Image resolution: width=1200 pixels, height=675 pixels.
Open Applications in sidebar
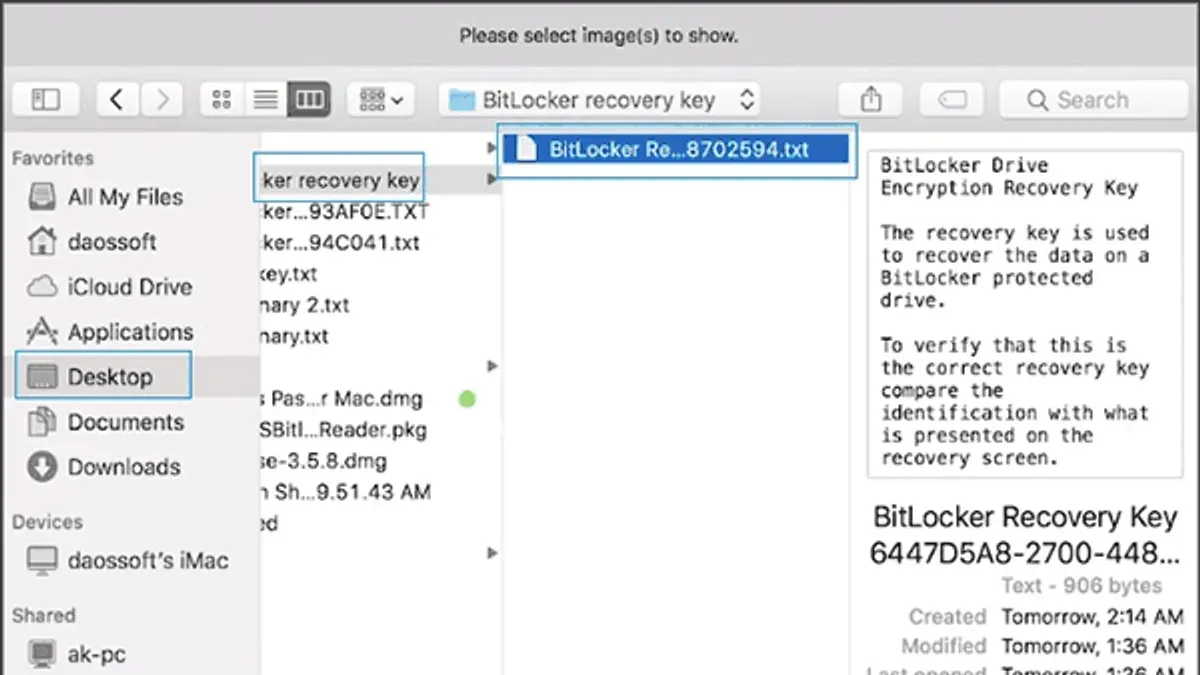point(130,332)
